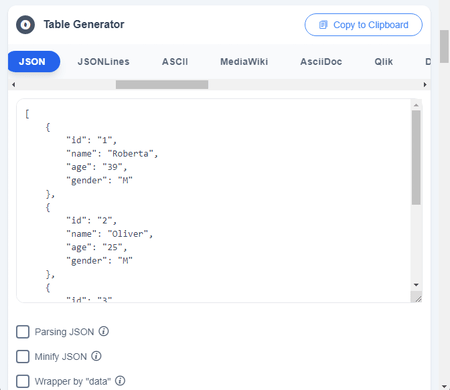Open the MediaWiki format tab
Screen dimensions: 450x390
coord(244,62)
